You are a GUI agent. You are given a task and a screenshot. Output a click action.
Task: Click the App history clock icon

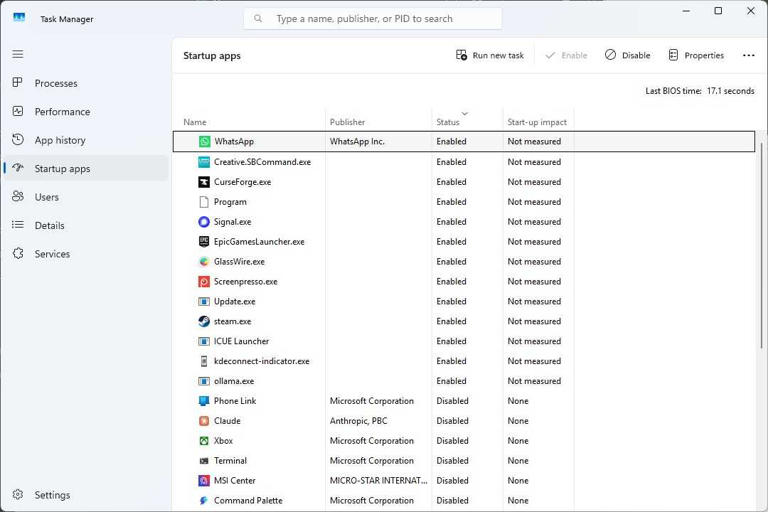pos(18,140)
